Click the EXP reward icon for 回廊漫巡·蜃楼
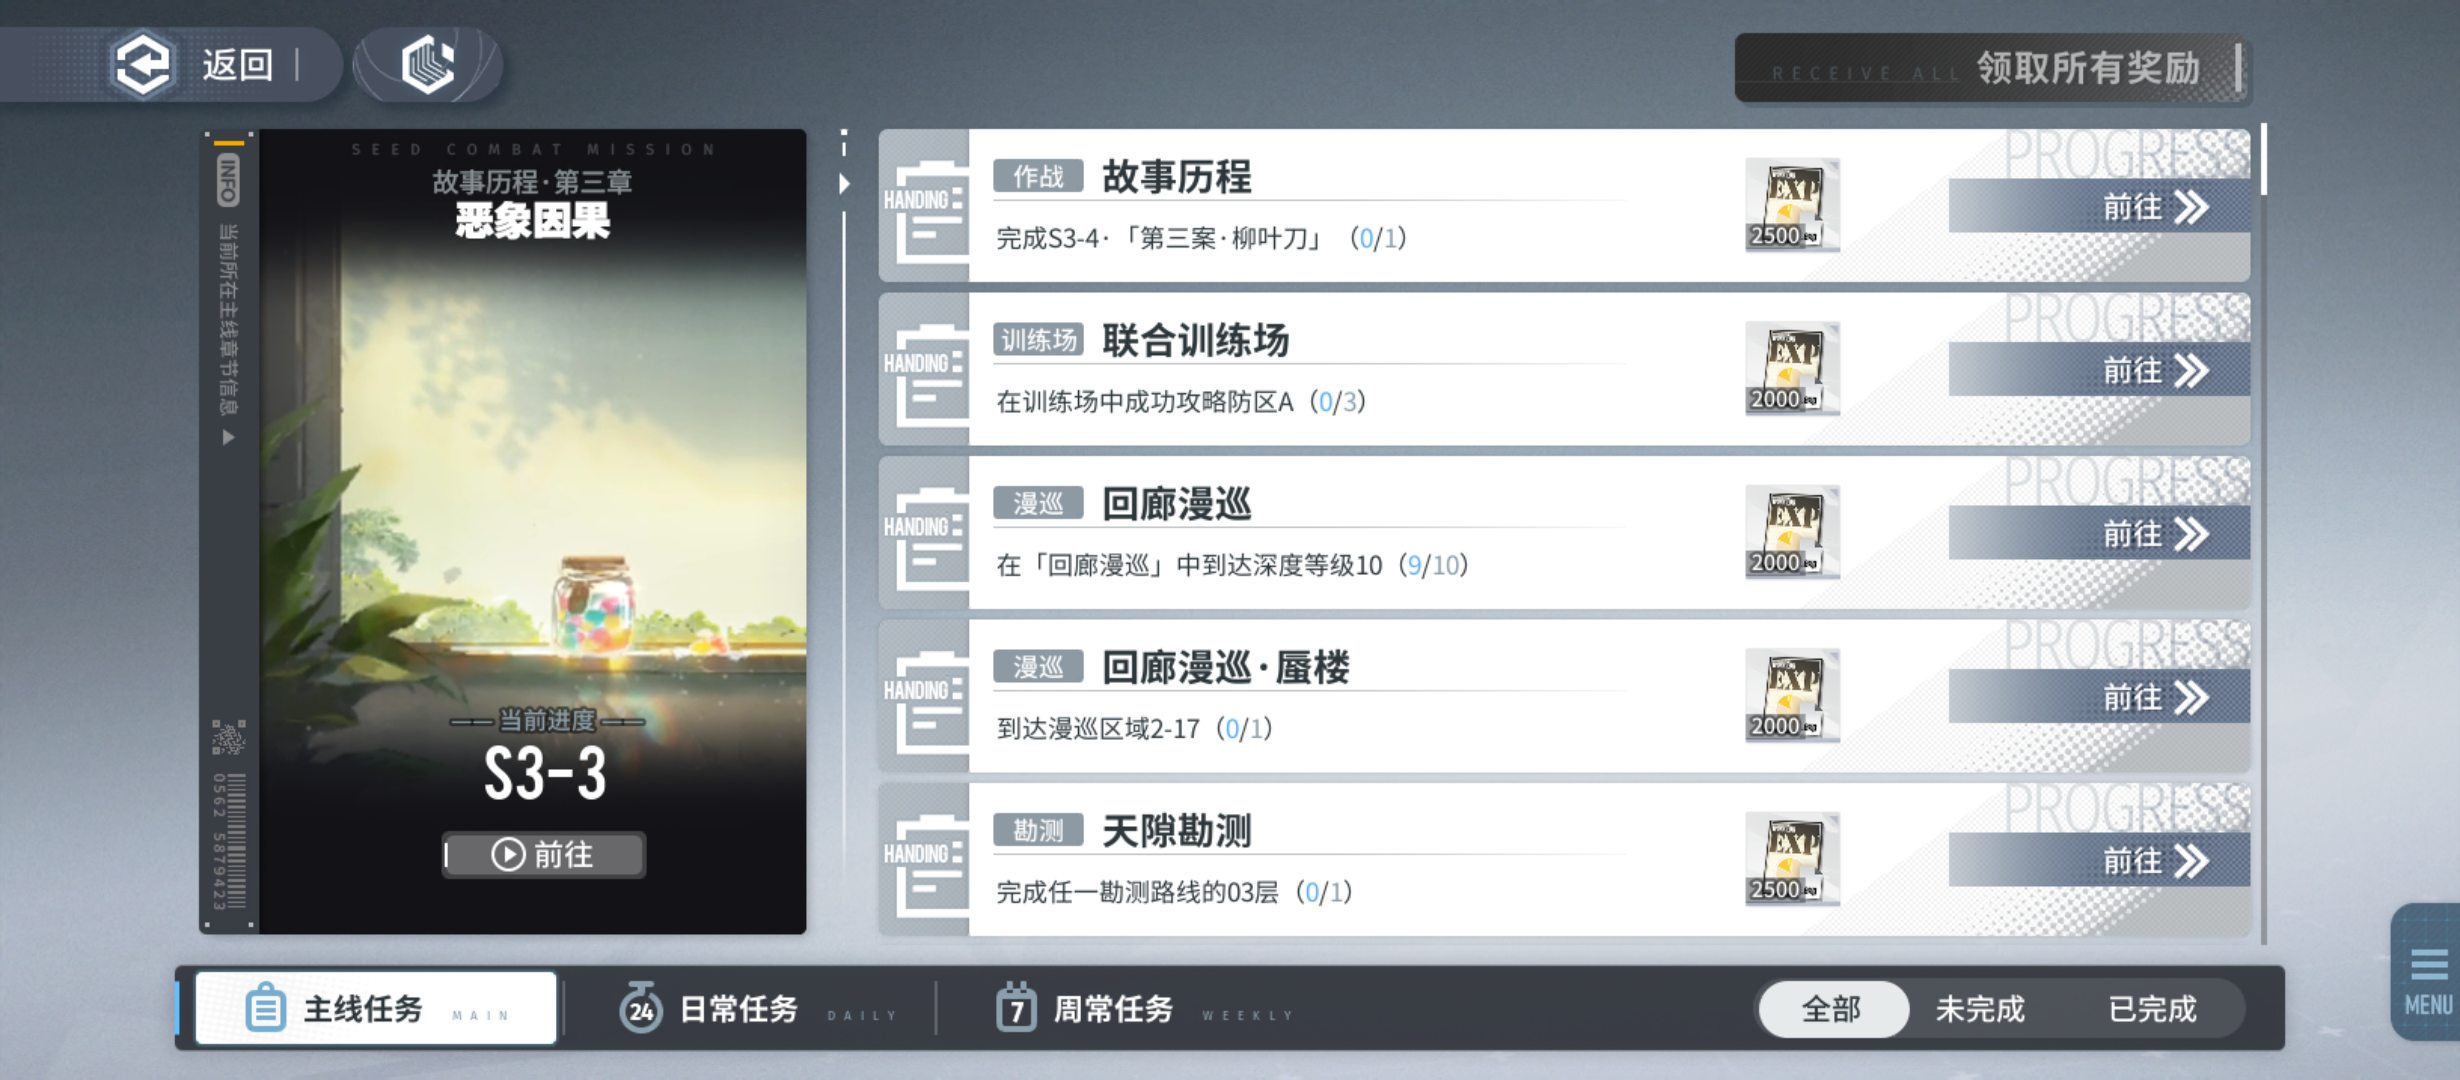The width and height of the screenshot is (2460, 1080). pyautogui.click(x=1791, y=694)
